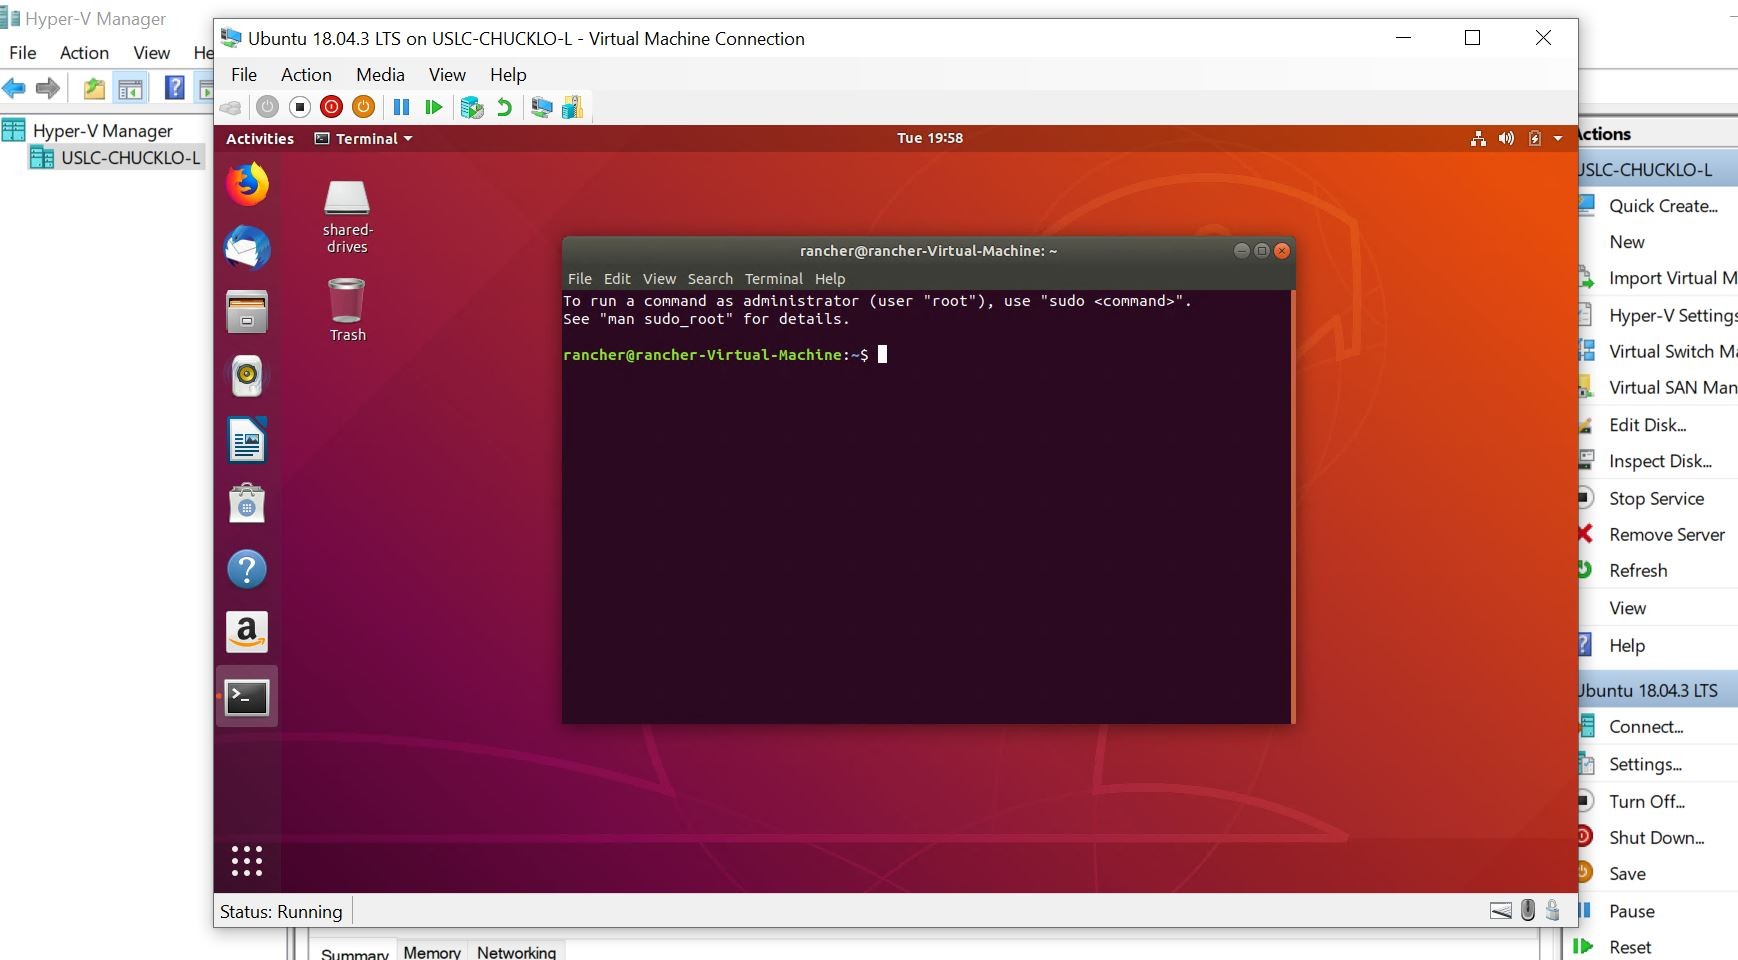The image size is (1738, 960).
Task: Switch to the Networking tab at the bottom
Action: pos(516,952)
